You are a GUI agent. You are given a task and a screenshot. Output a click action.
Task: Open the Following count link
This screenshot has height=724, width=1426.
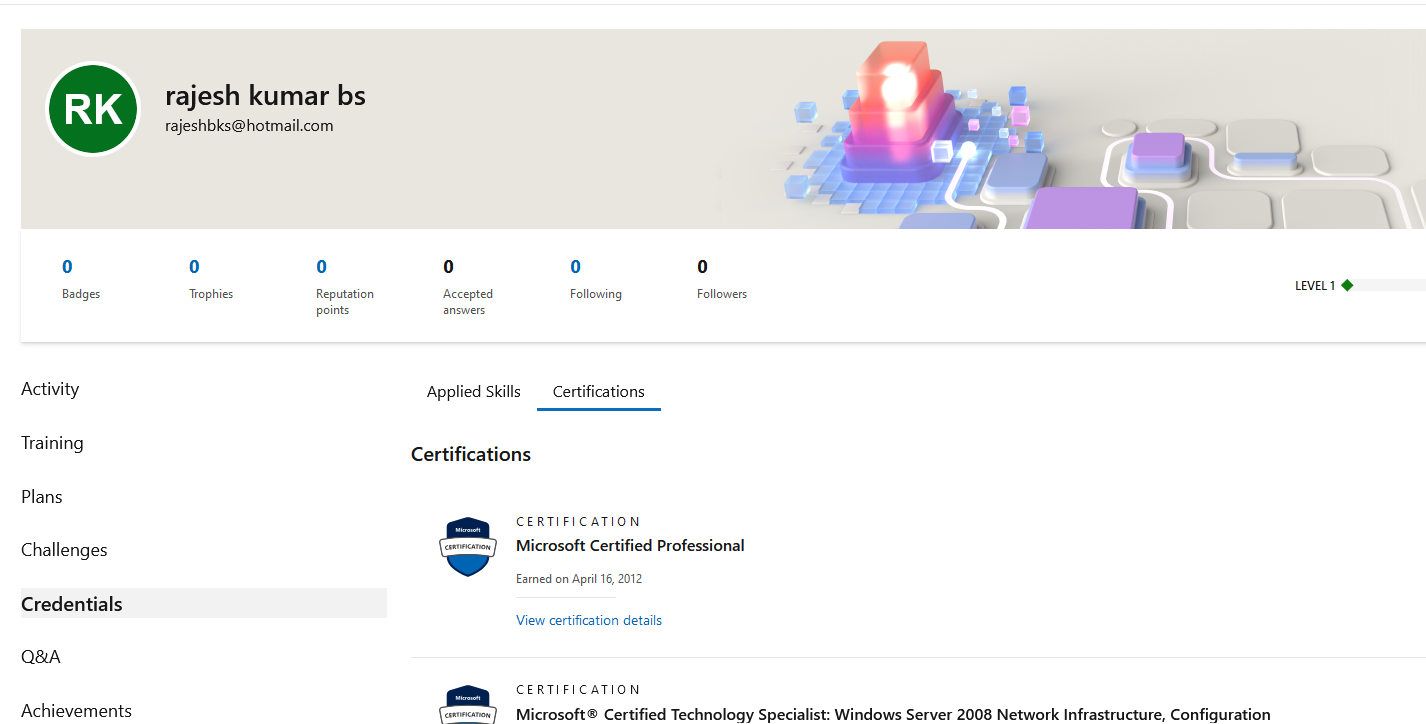coord(575,267)
